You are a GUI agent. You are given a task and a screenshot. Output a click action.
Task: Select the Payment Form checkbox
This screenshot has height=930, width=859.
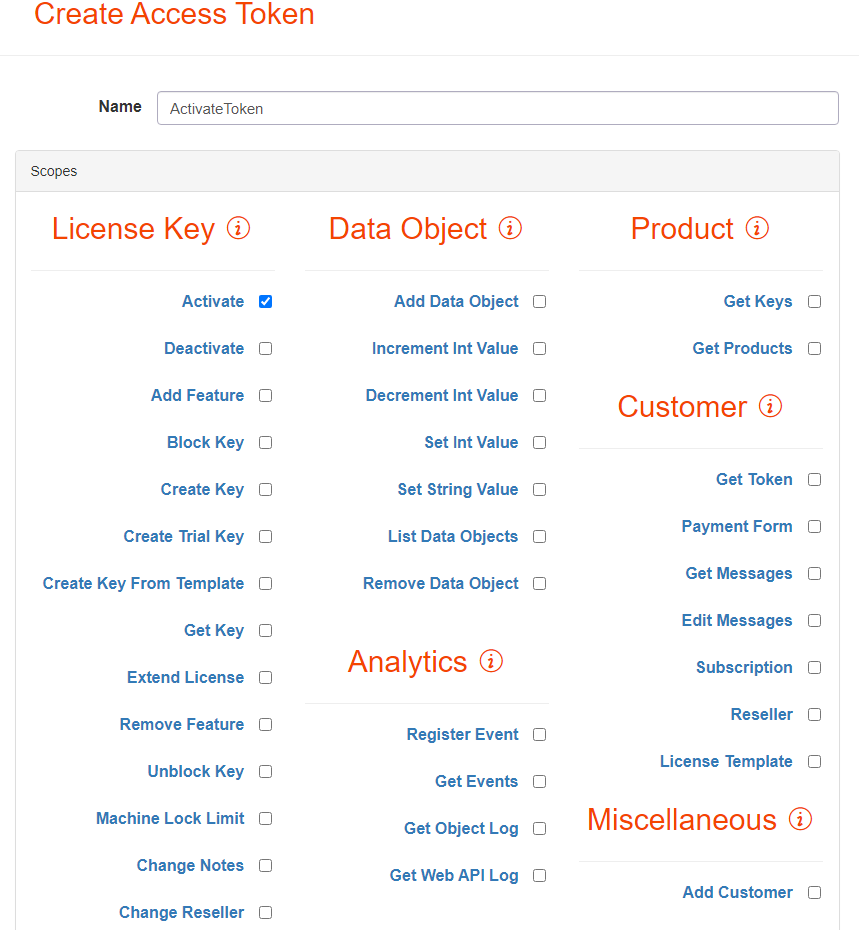[x=815, y=526]
